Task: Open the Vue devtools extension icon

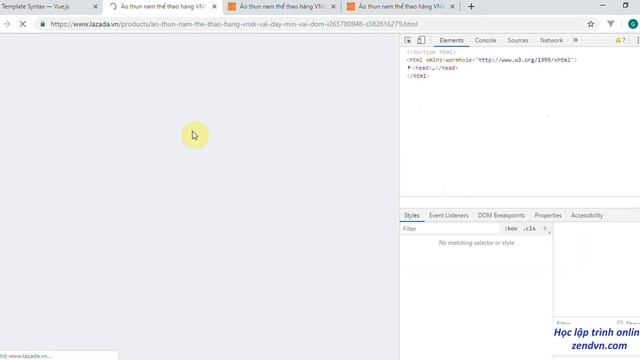Action: pos(611,24)
